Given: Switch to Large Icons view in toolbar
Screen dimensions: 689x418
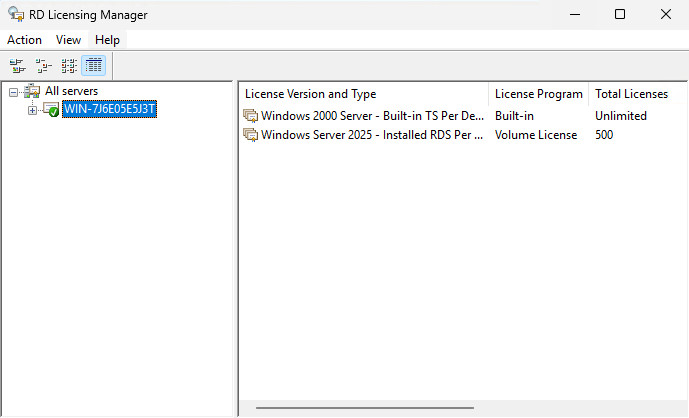Looking at the screenshot, I should tap(18, 66).
